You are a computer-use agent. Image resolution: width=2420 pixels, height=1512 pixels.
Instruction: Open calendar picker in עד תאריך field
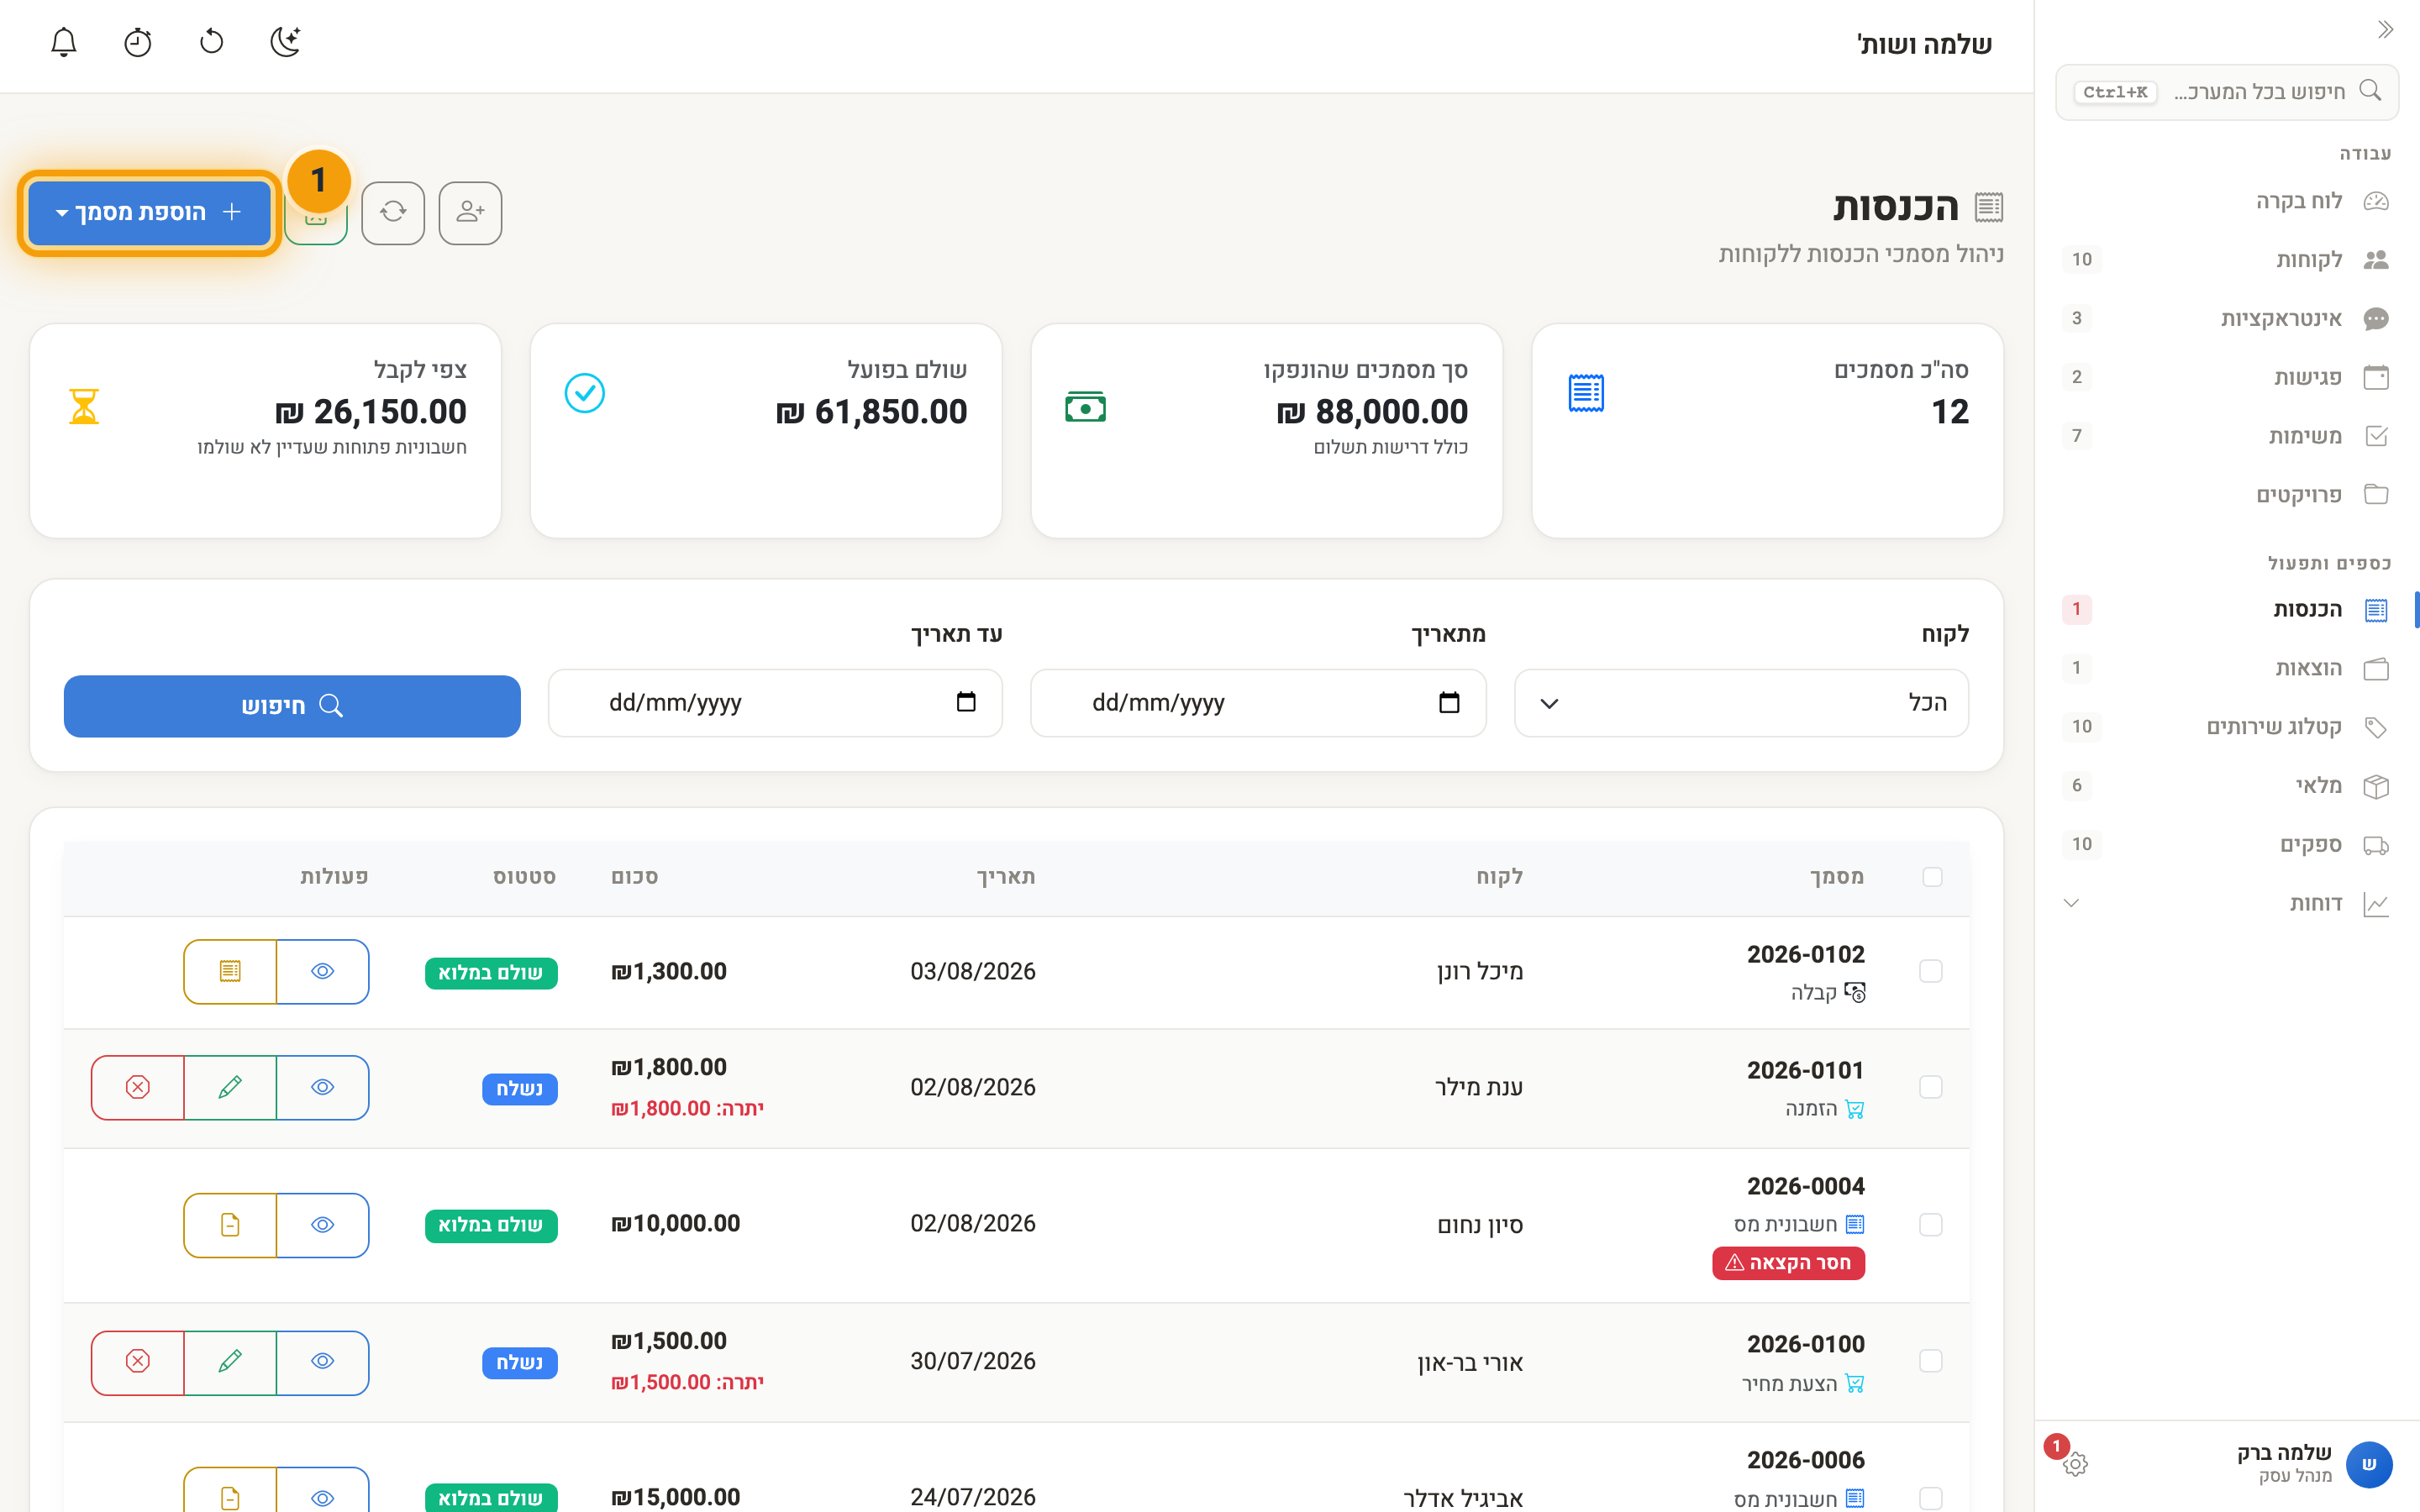tap(966, 702)
